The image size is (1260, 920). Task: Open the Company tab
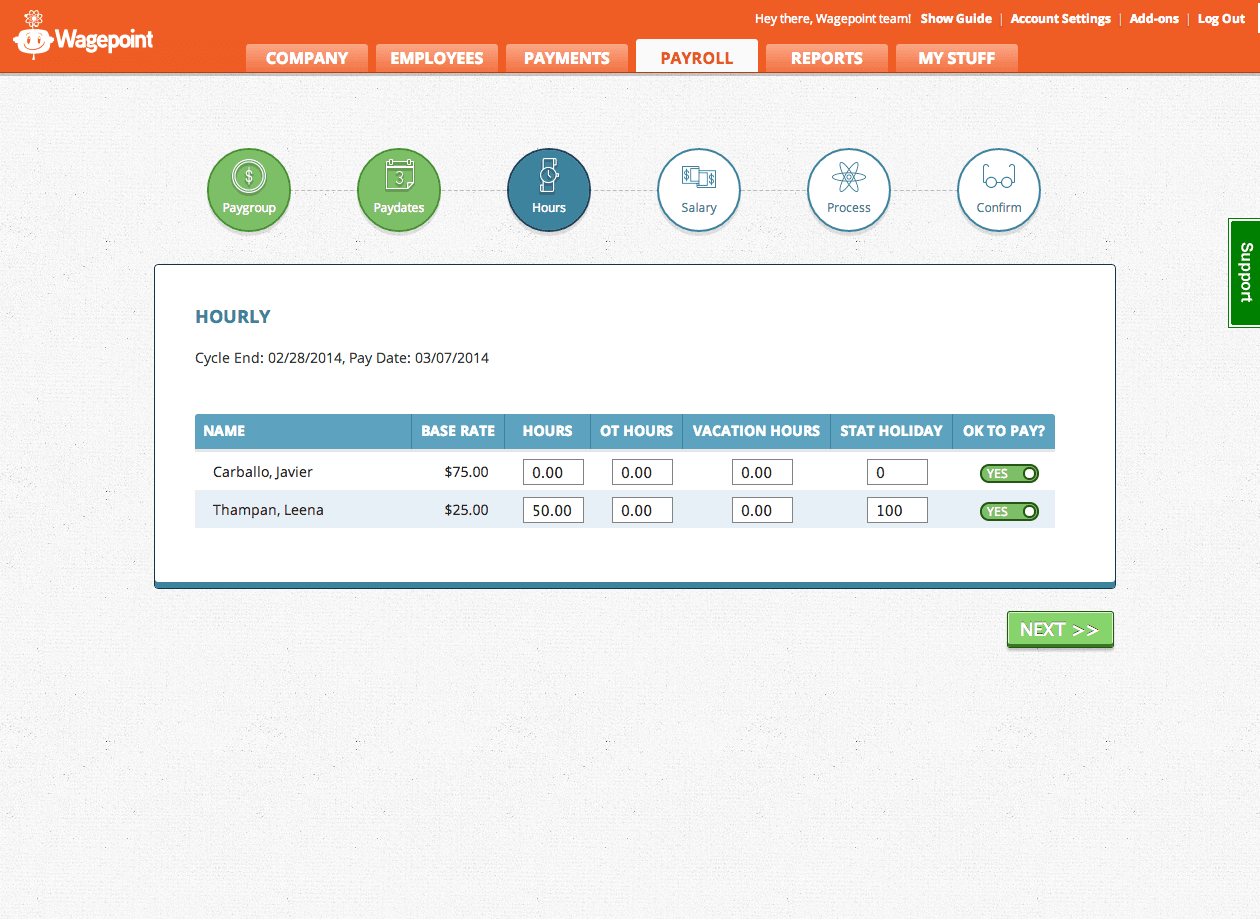click(307, 58)
